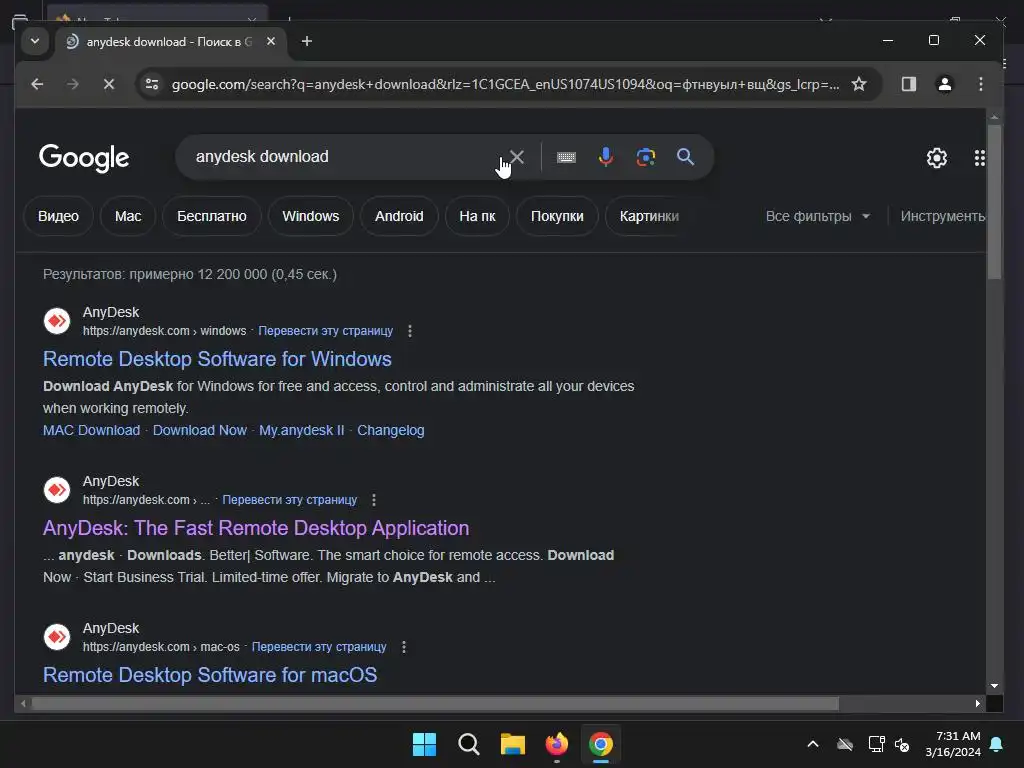Close the anydesk download tab
This screenshot has width=1024, height=768.
pyautogui.click(x=271, y=41)
